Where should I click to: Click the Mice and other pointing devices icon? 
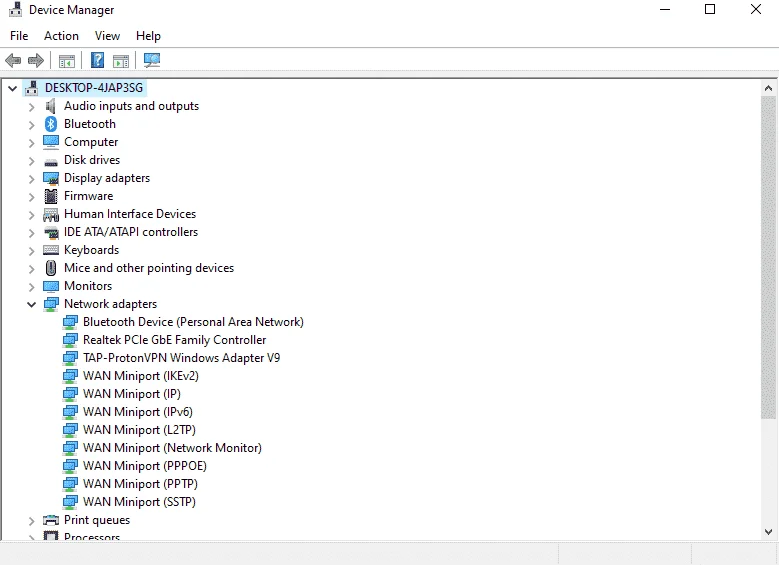click(51, 268)
